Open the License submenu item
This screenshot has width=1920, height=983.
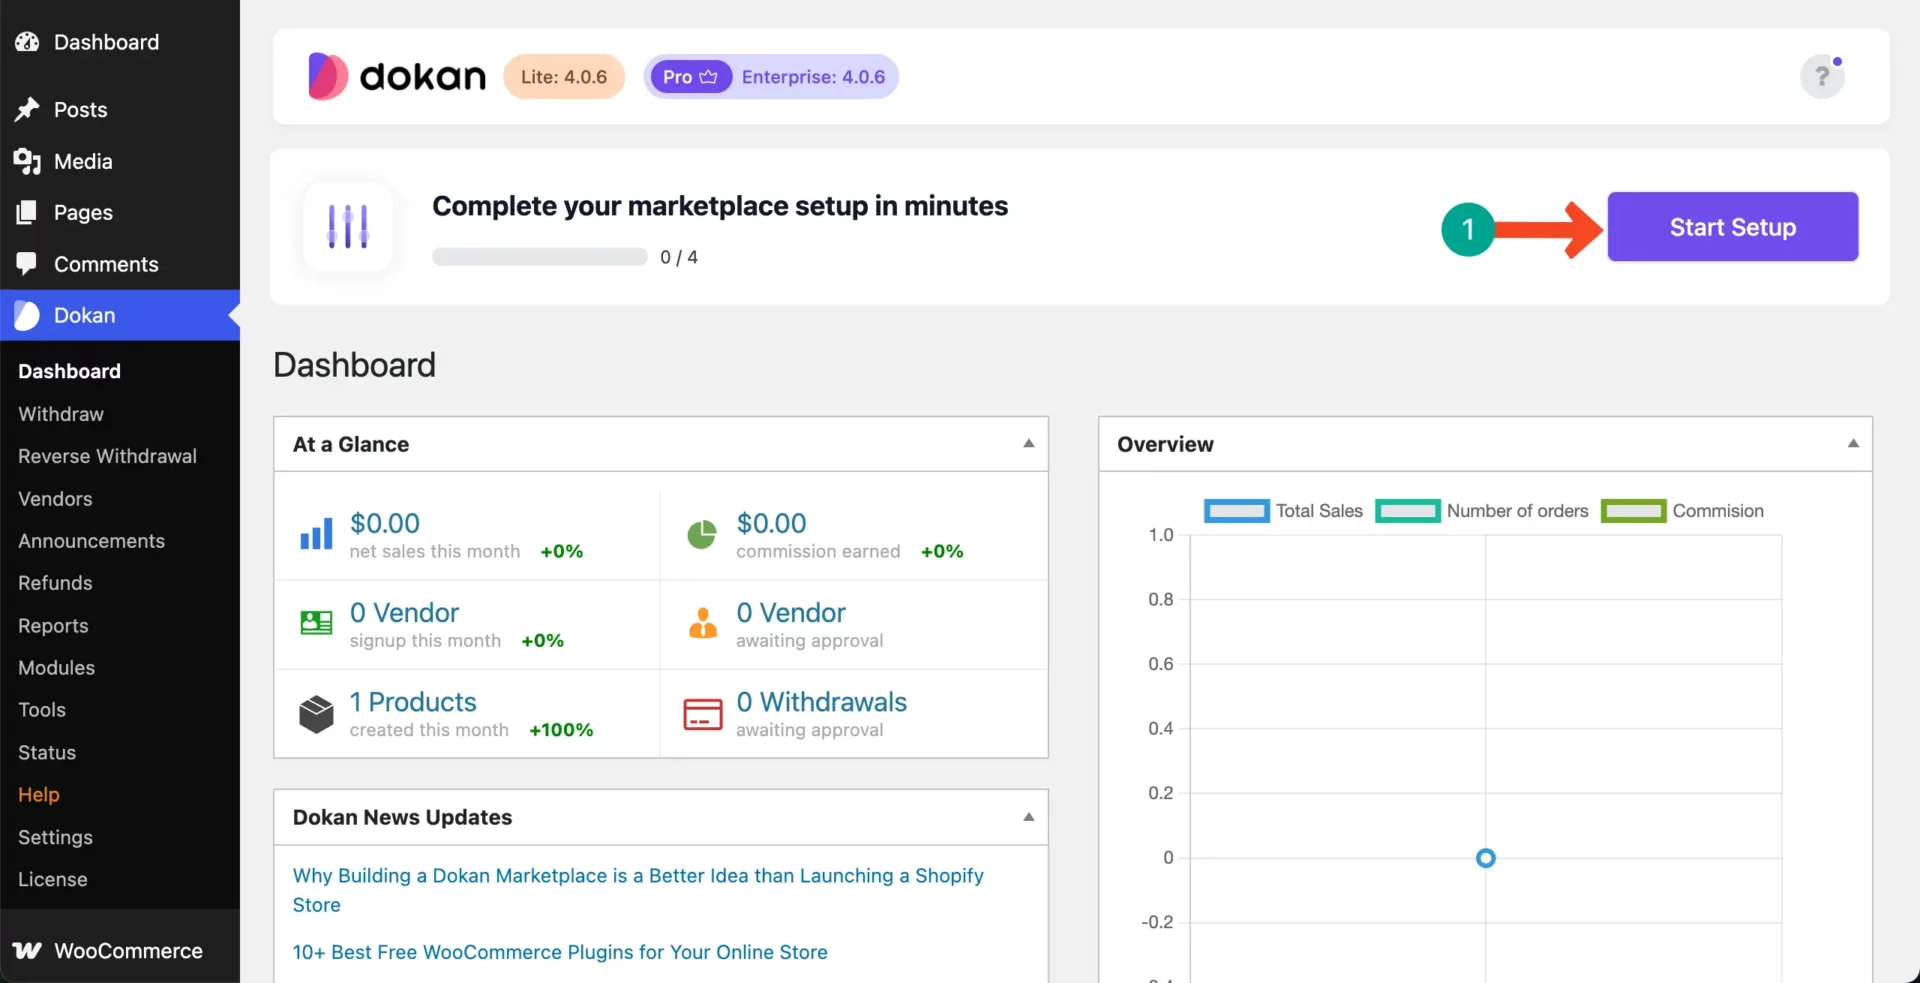point(53,880)
